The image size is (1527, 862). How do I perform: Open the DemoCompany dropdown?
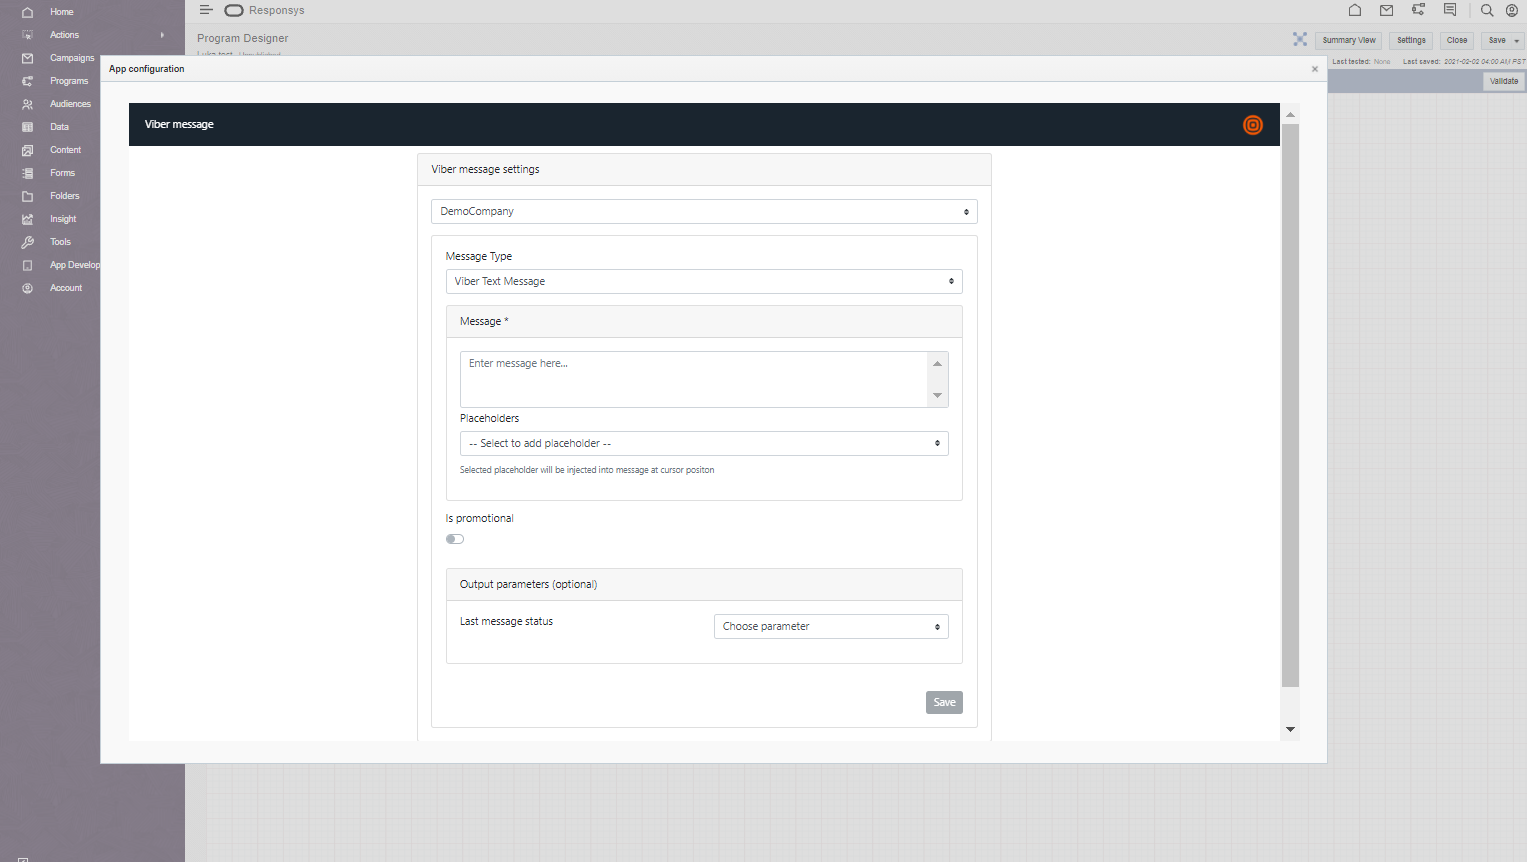click(x=704, y=212)
